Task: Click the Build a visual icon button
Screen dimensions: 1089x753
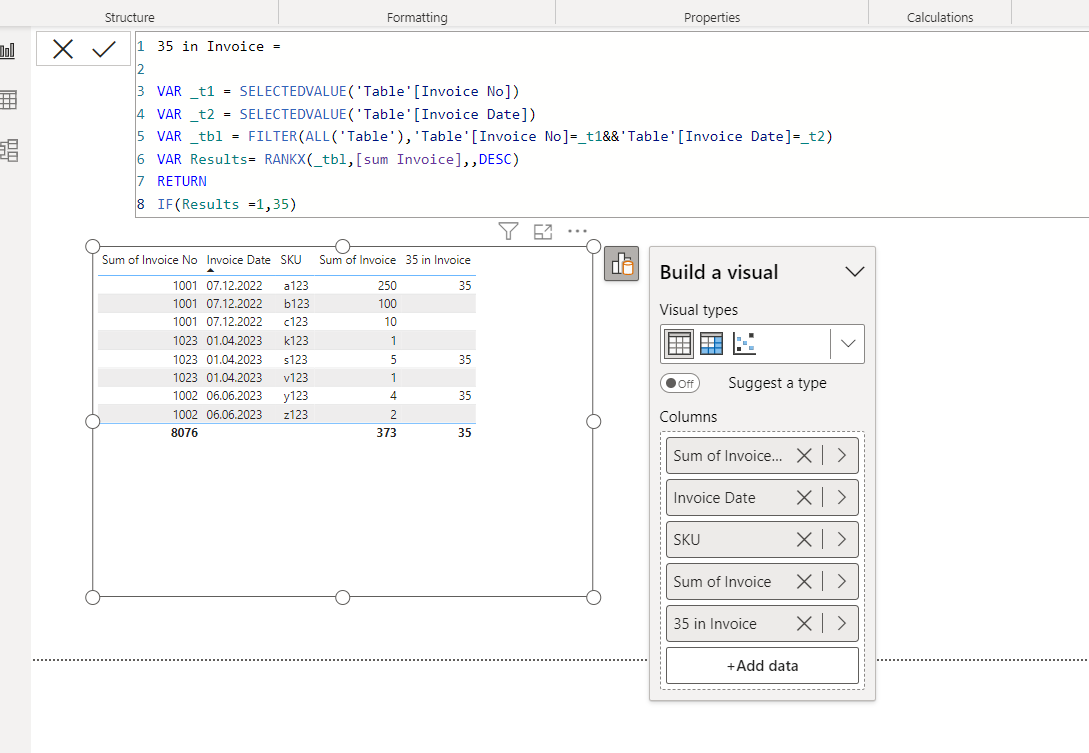Action: [622, 264]
